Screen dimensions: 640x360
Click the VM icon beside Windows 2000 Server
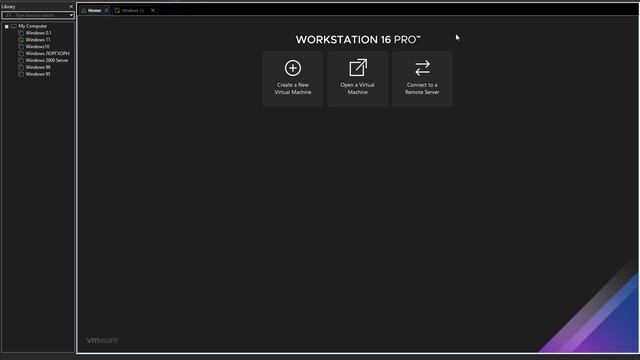pyautogui.click(x=21, y=60)
